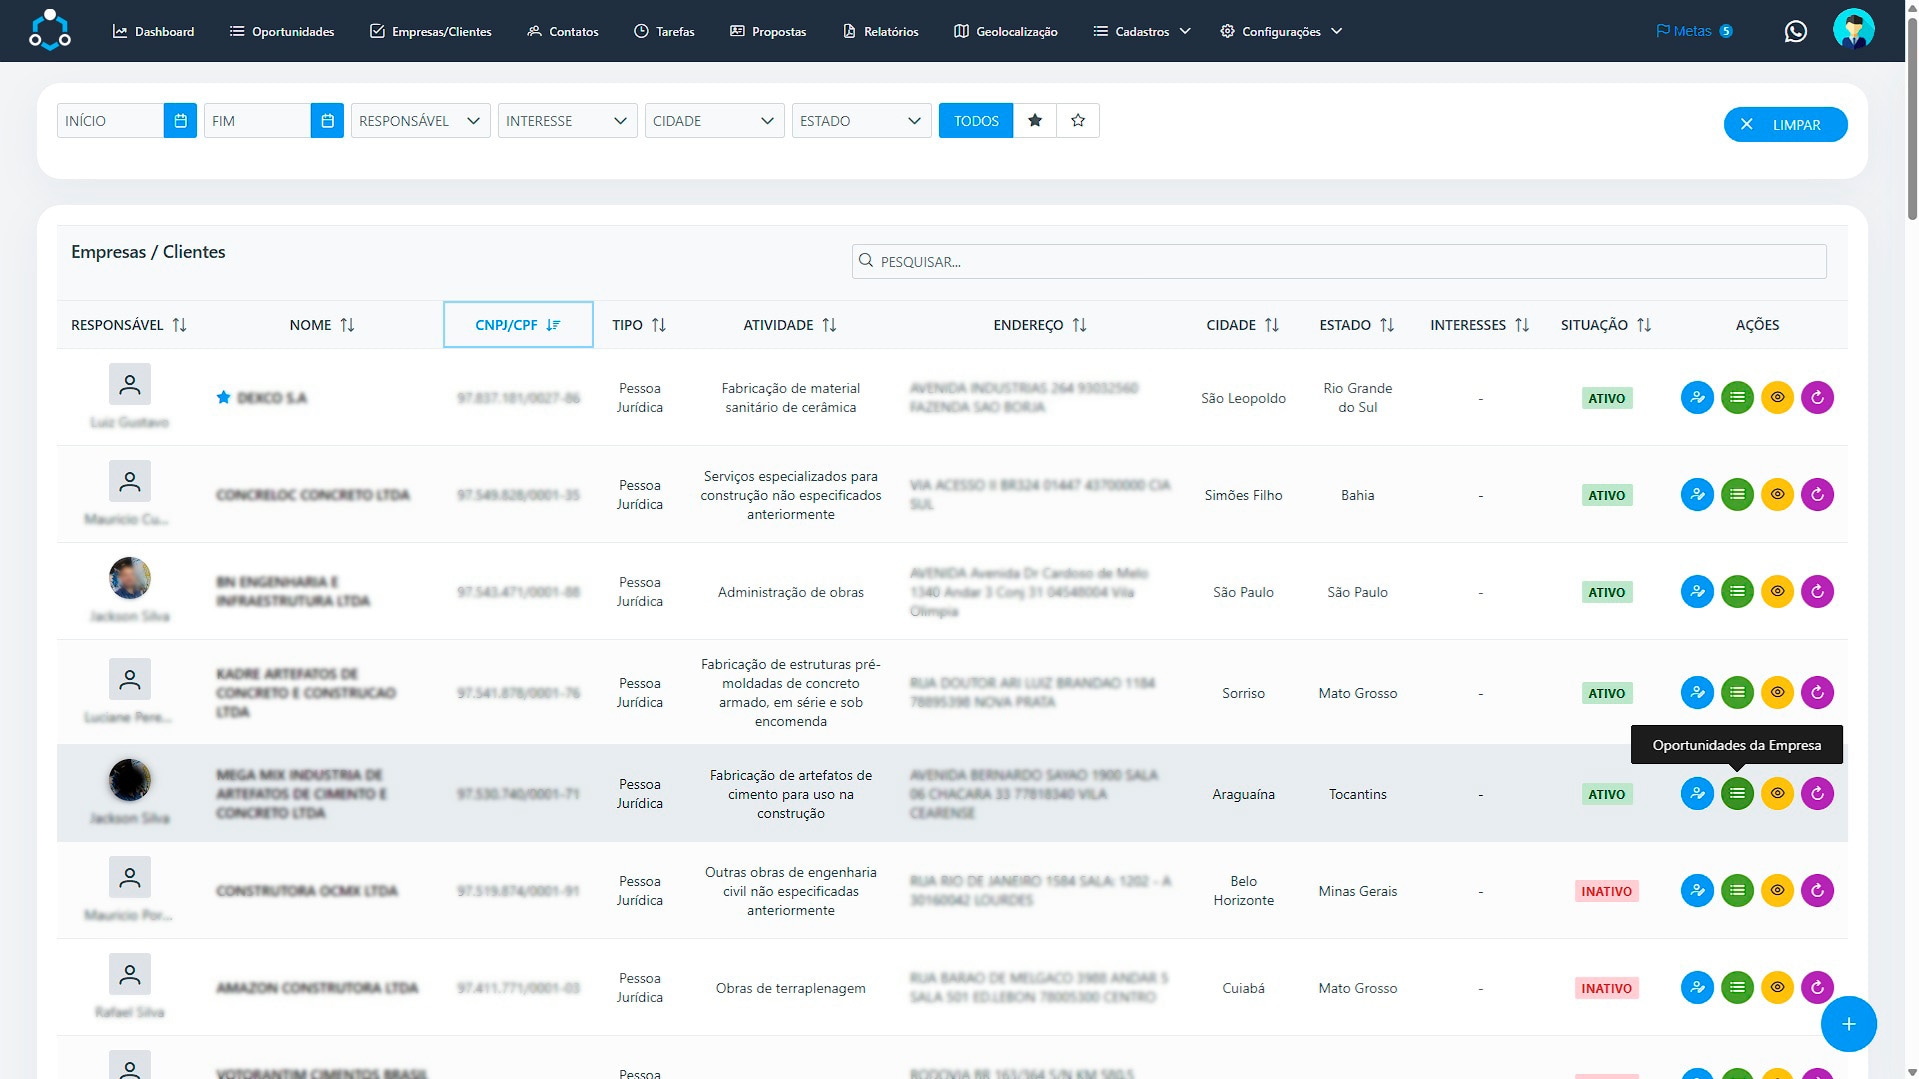
Task: Expand the CIDADE filter dropdown
Action: 714,121
